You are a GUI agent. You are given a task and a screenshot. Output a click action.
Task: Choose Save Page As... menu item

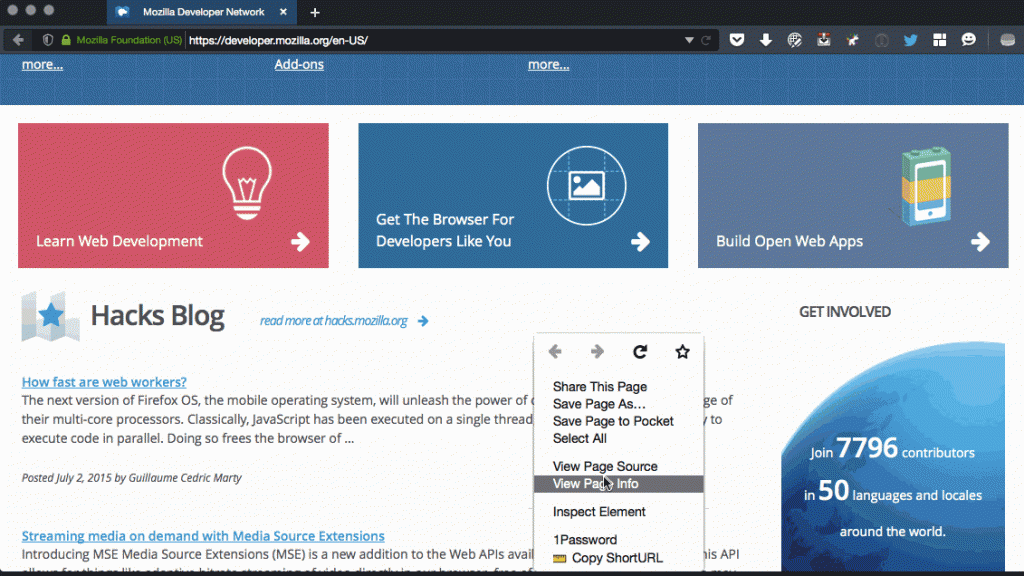click(x=618, y=404)
